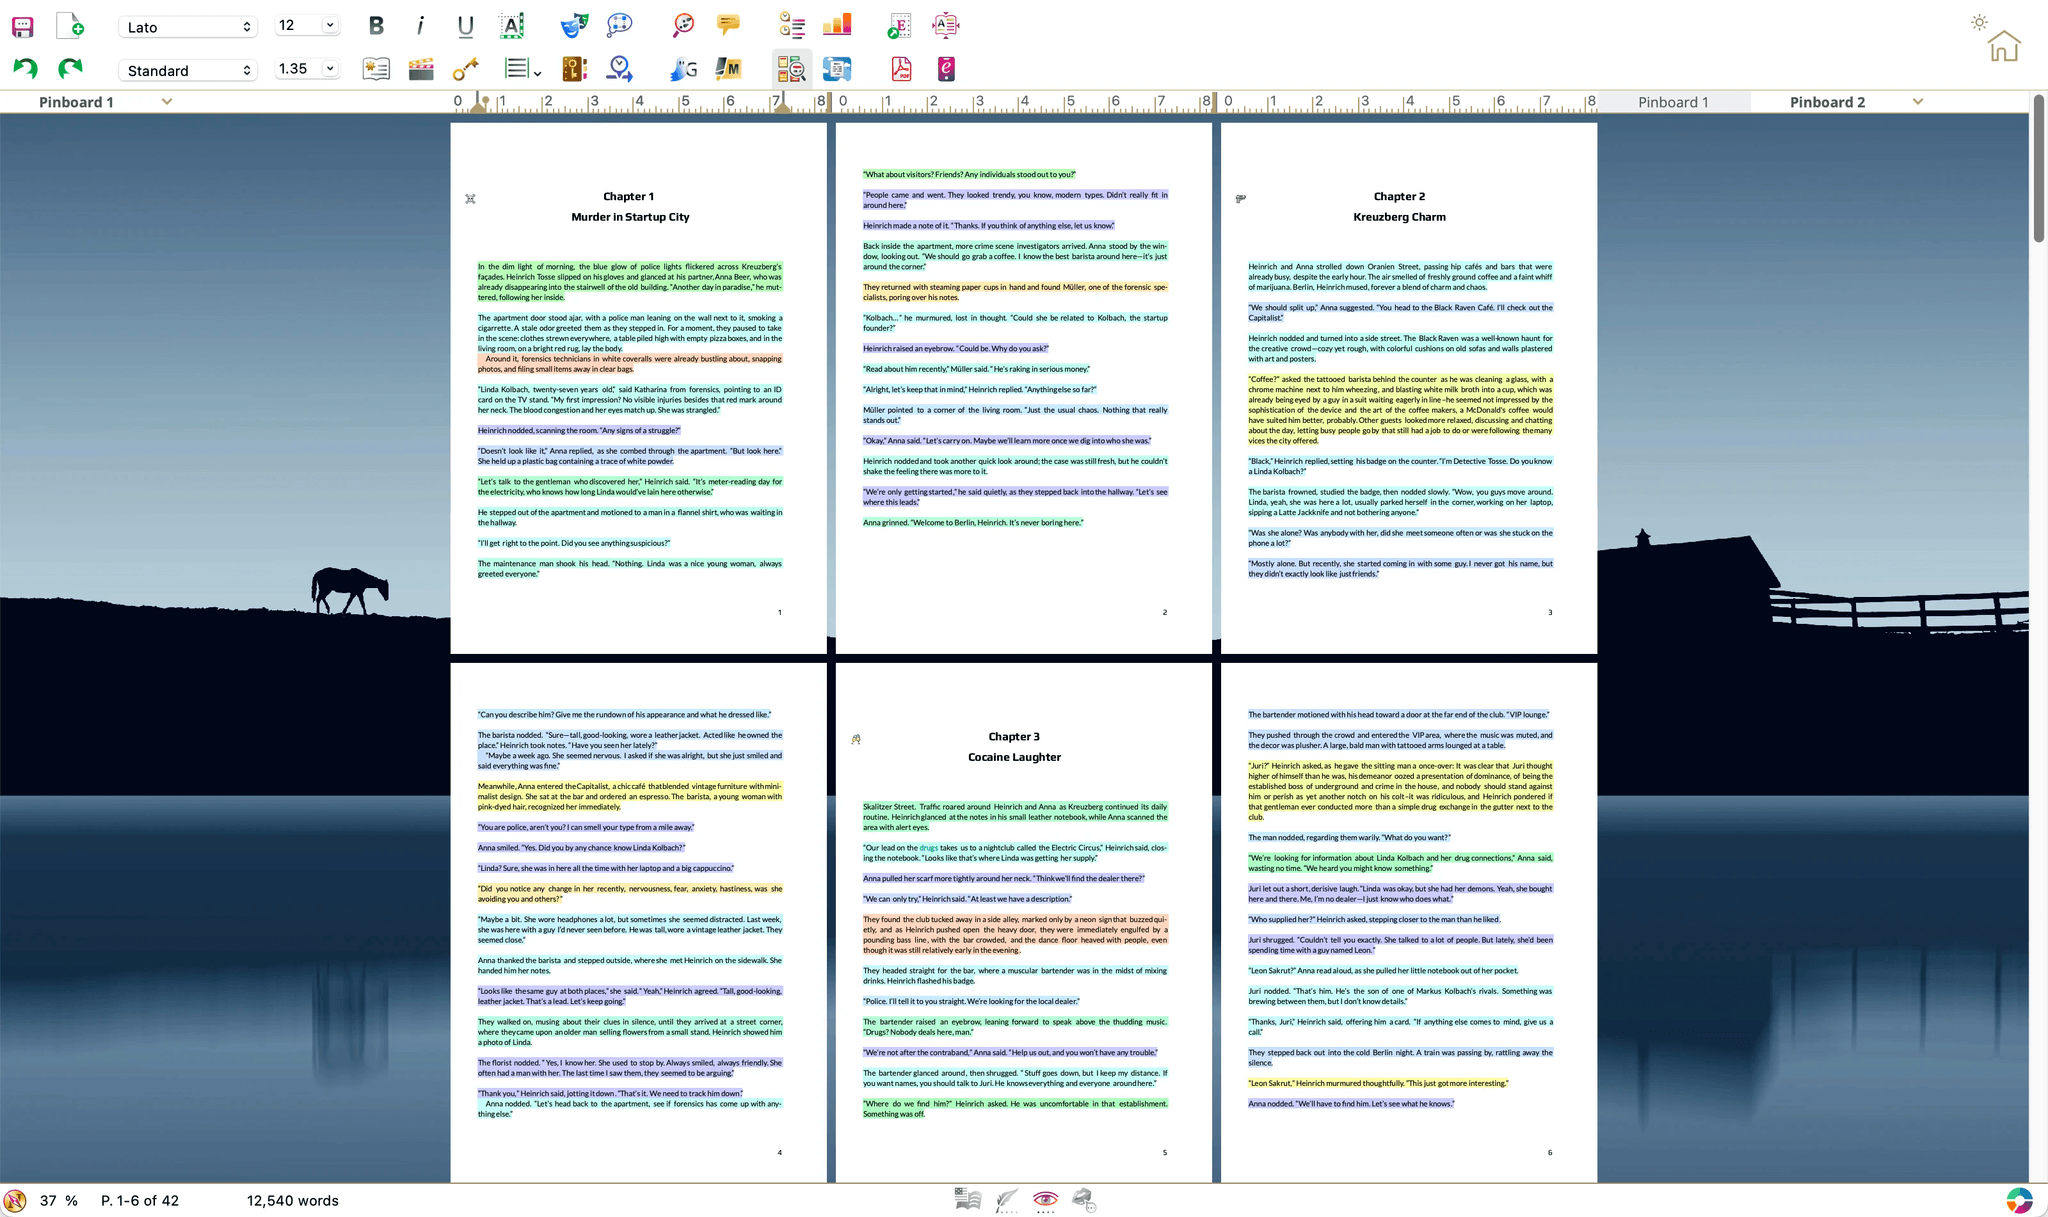Viewport: 2048px width, 1217px height.
Task: Export document with the PDF icon
Action: (901, 69)
